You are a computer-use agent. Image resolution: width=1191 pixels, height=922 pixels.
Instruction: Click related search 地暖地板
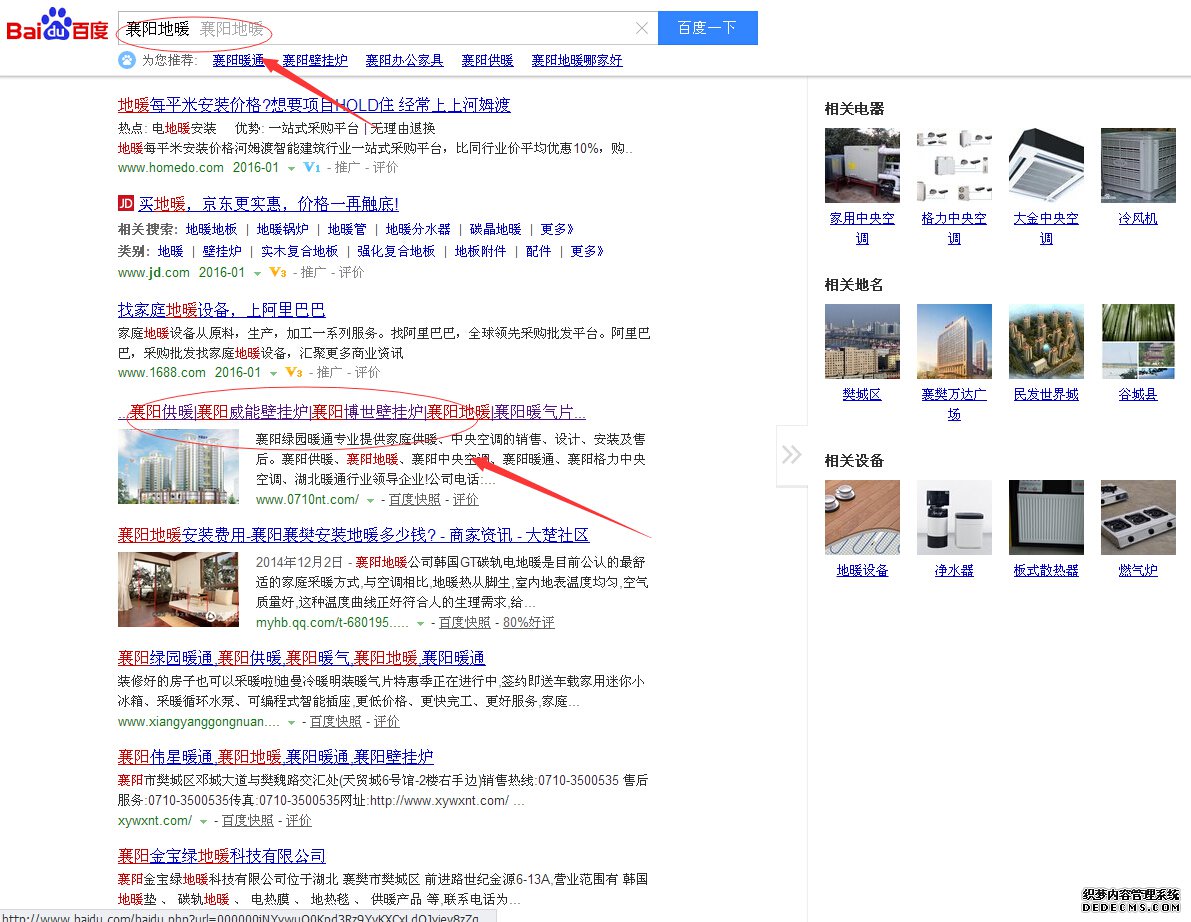tap(211, 229)
